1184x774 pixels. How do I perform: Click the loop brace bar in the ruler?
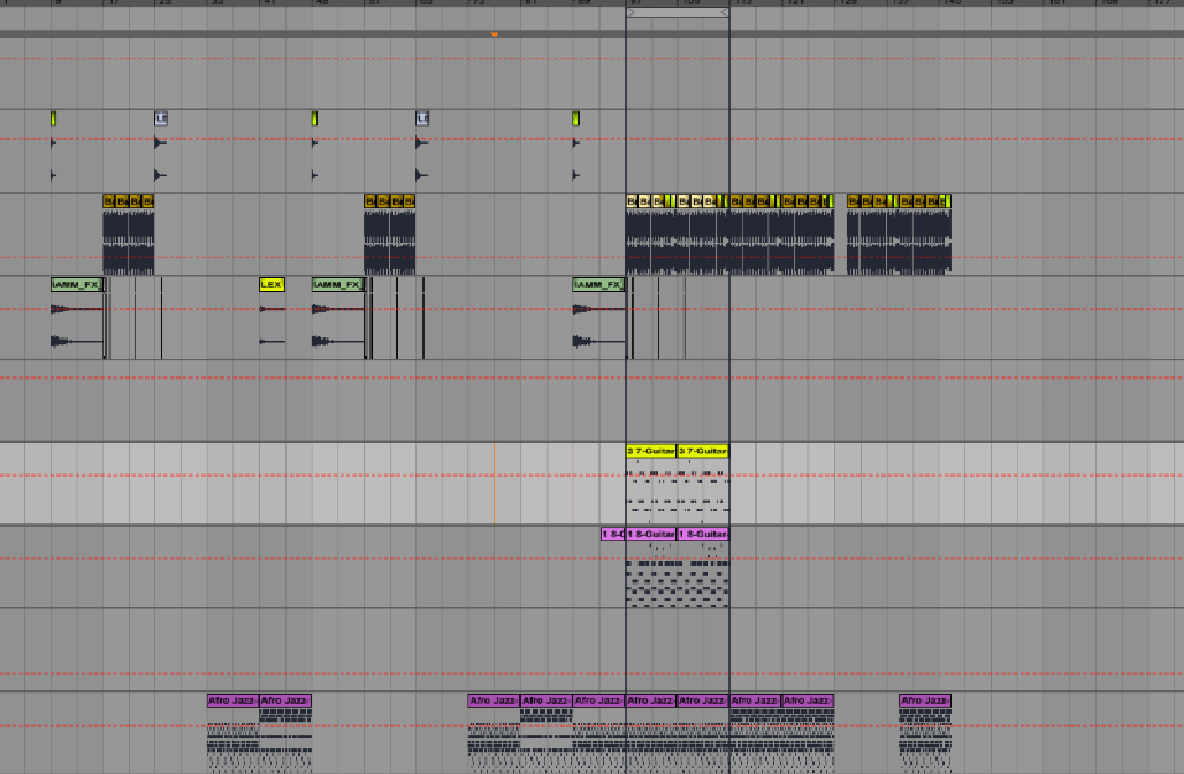677,13
